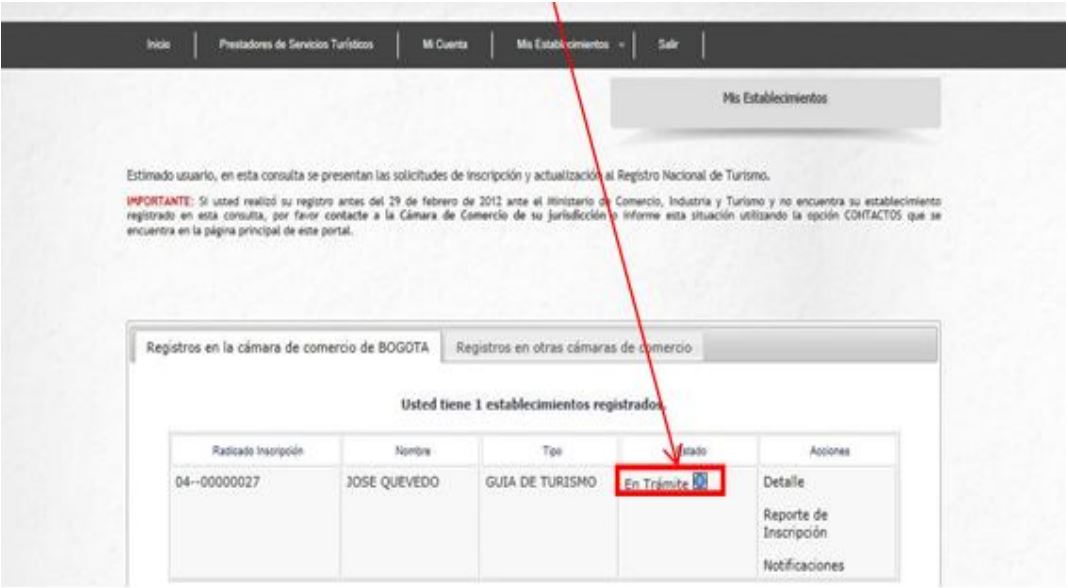Click the Mis Establecimientos page title banner
1068x588 pixels.
click(775, 101)
